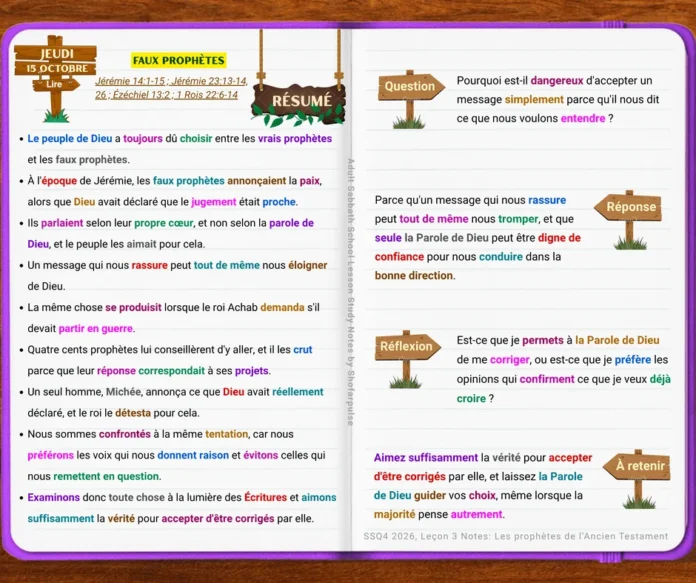Click the hanging RÉSUMÉ wooden sign
696x583 pixels.
[x=299, y=101]
